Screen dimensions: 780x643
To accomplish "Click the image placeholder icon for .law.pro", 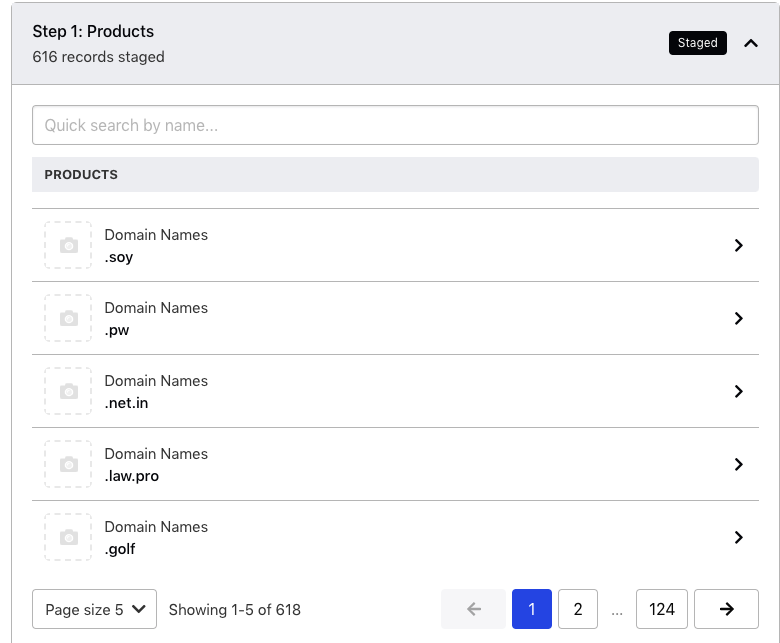I will point(68,464).
